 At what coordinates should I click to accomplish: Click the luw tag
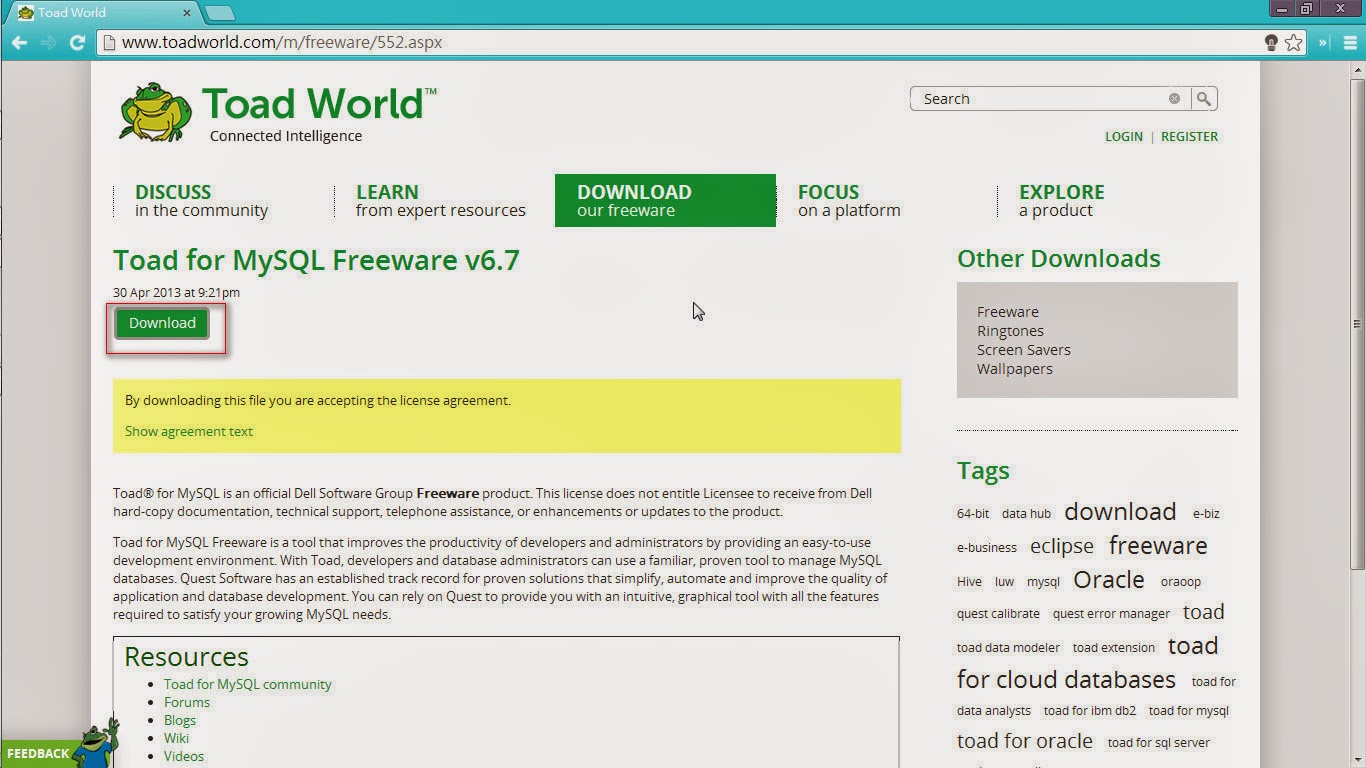[x=1004, y=582]
